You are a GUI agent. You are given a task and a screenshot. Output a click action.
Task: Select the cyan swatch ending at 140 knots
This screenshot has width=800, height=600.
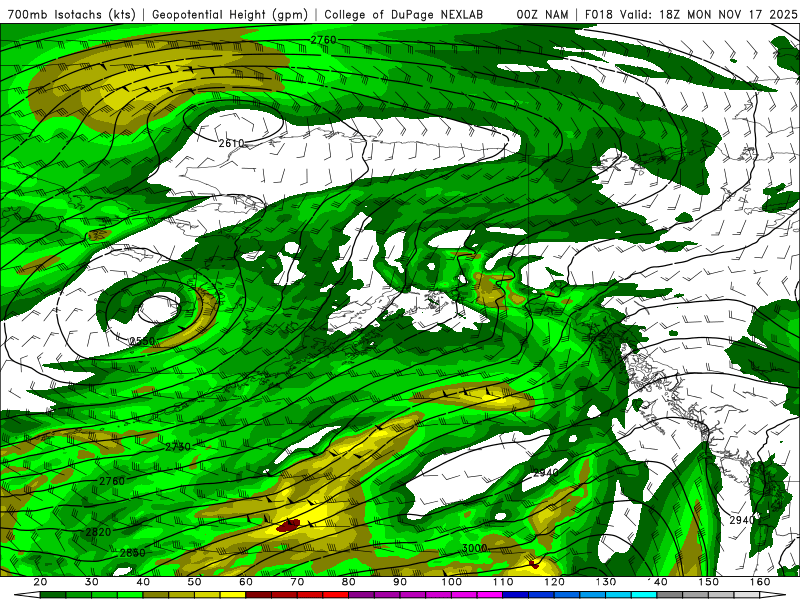(644, 594)
